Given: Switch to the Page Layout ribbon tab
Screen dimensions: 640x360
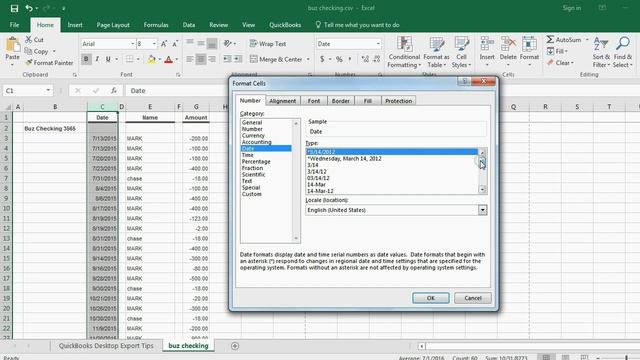Looking at the screenshot, I should [x=113, y=25].
